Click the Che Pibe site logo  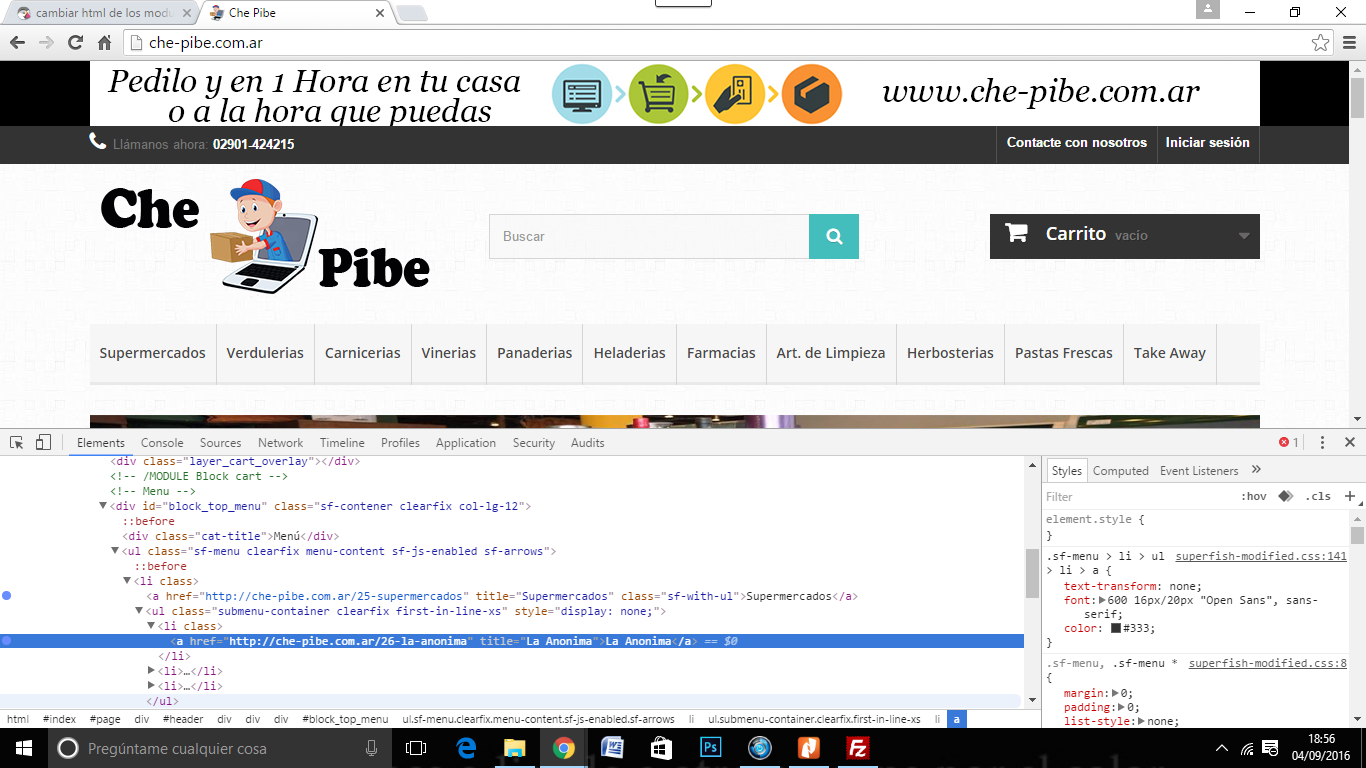pos(265,236)
